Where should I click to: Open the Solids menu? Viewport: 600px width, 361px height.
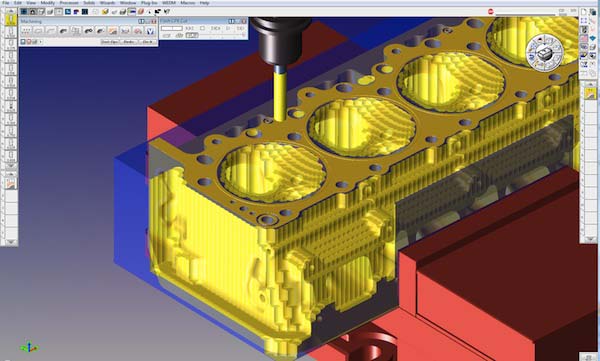(x=89, y=3)
